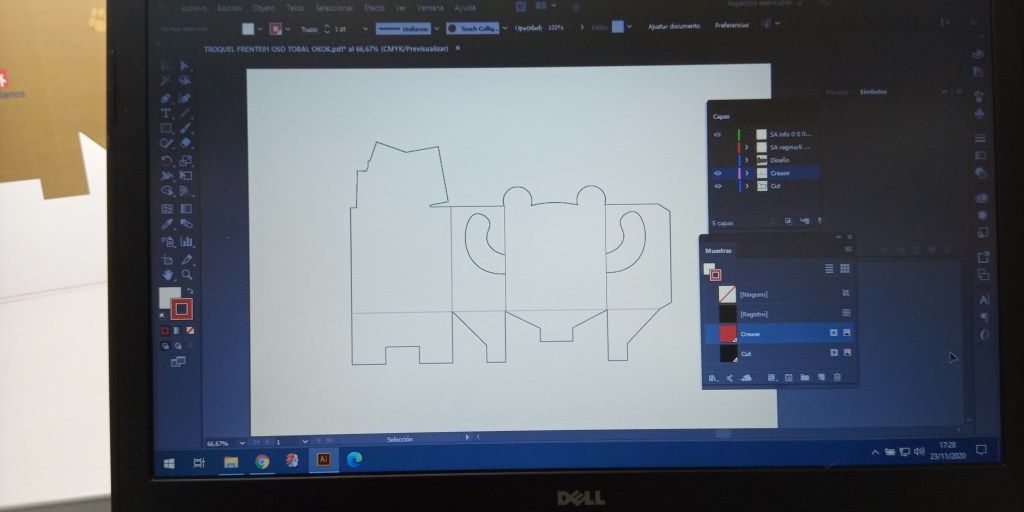Expand the SA regmark layer

[748, 147]
